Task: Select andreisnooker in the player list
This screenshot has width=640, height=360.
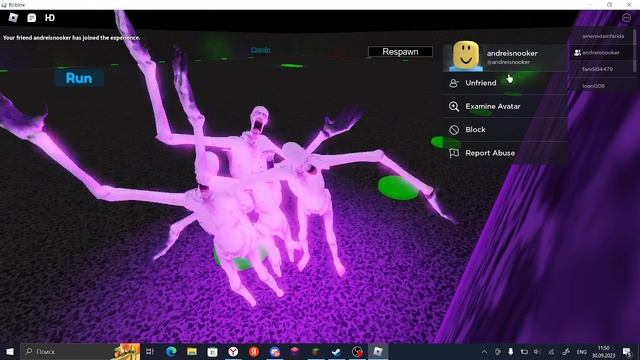Action: (600, 53)
